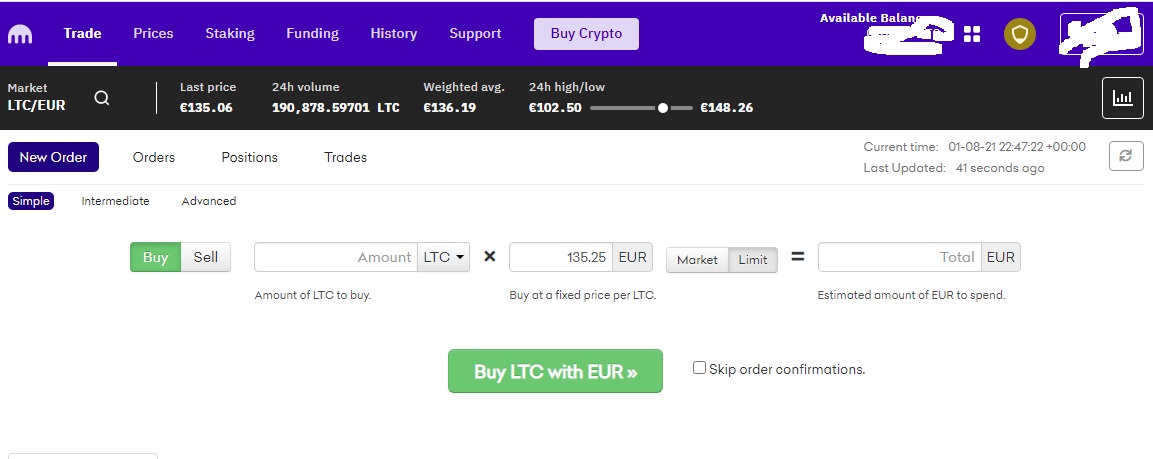The image size is (1153, 459).
Task: Open the chart view icon
Action: [1123, 97]
